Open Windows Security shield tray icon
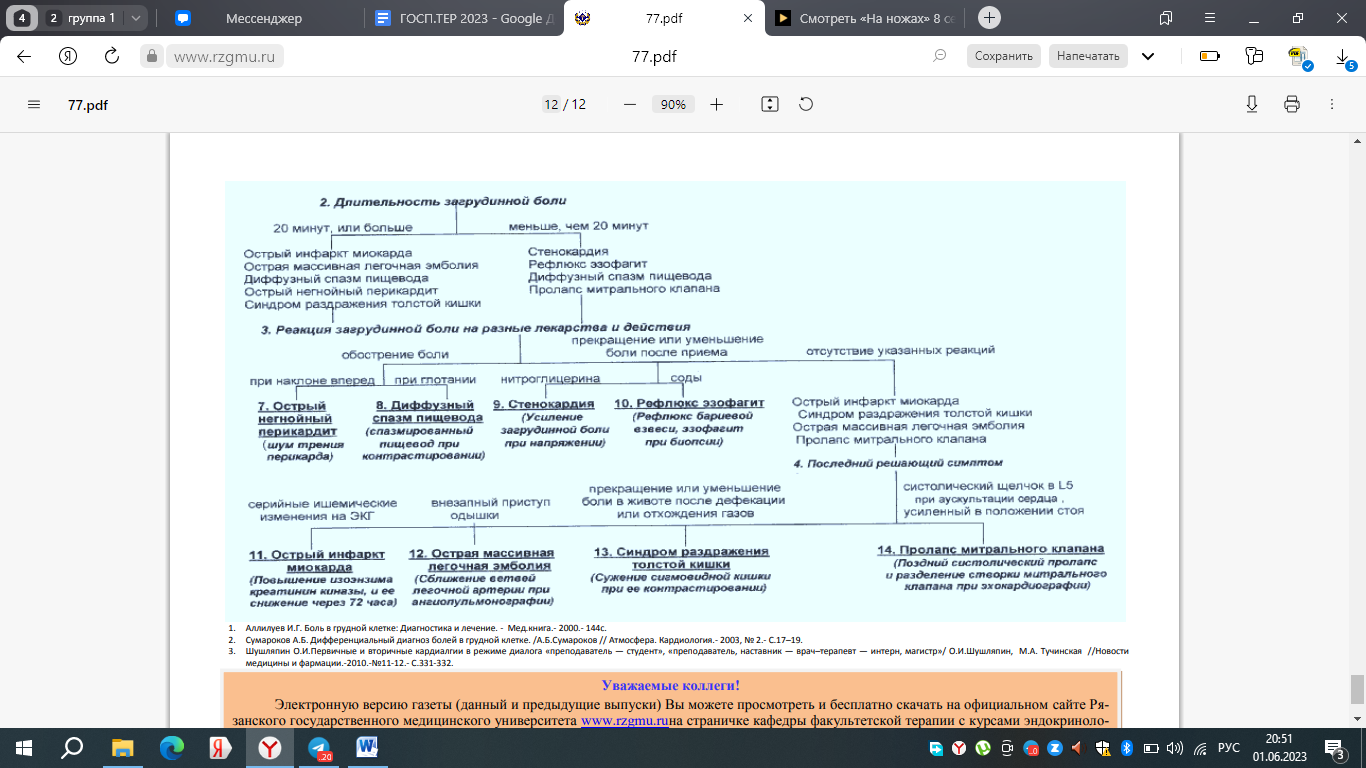This screenshot has width=1366, height=768. [x=1101, y=747]
